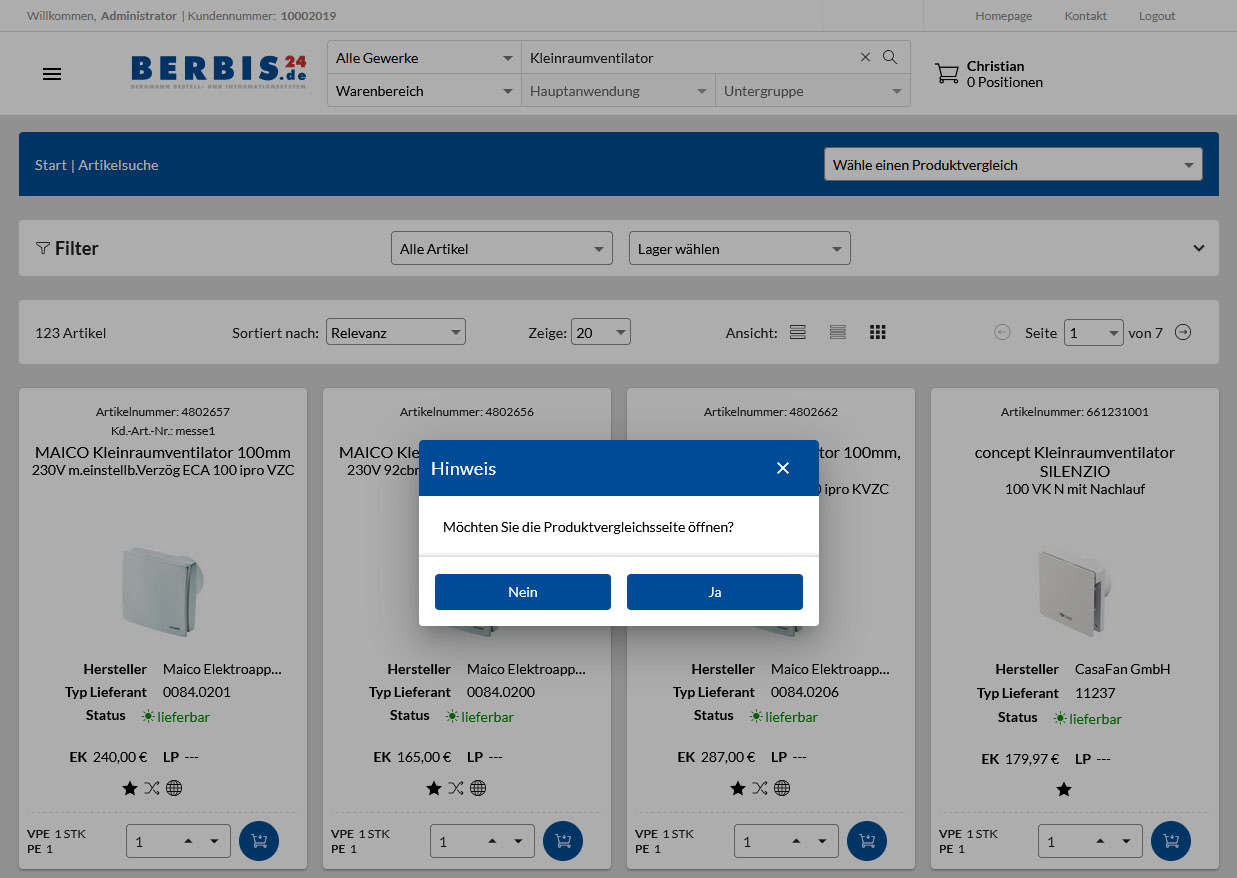Open globe web link for article 4802656
The height and width of the screenshot is (878, 1237).
478,788
